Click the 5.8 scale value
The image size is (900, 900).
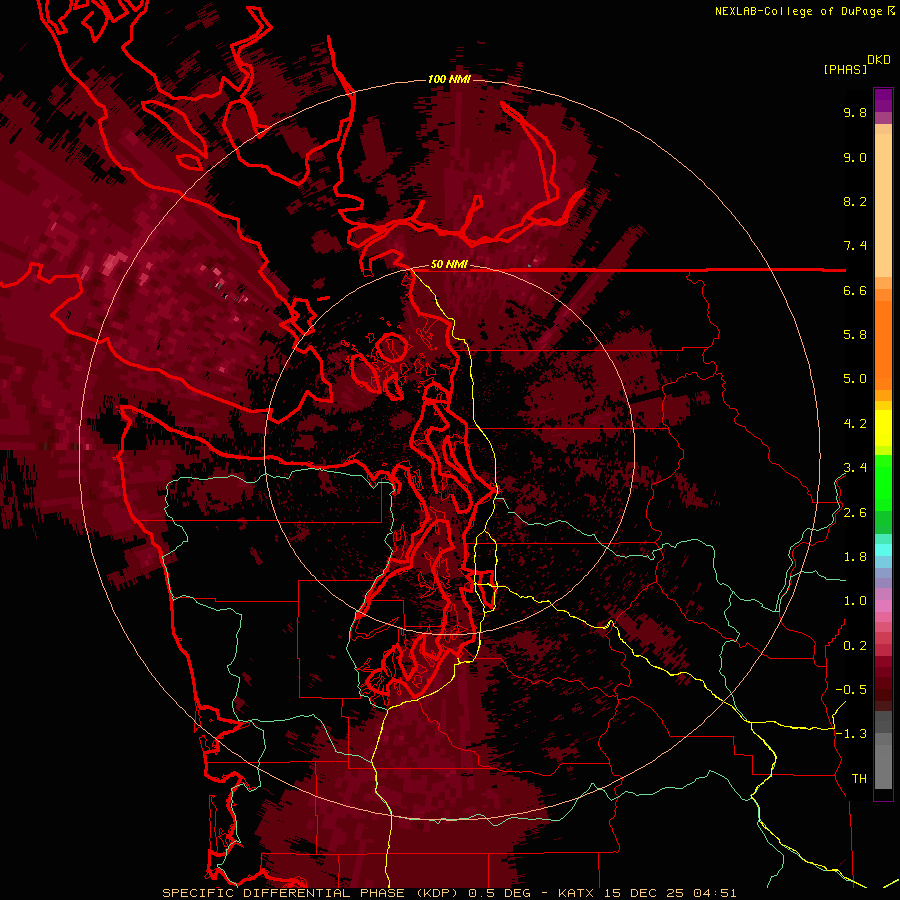(855, 335)
